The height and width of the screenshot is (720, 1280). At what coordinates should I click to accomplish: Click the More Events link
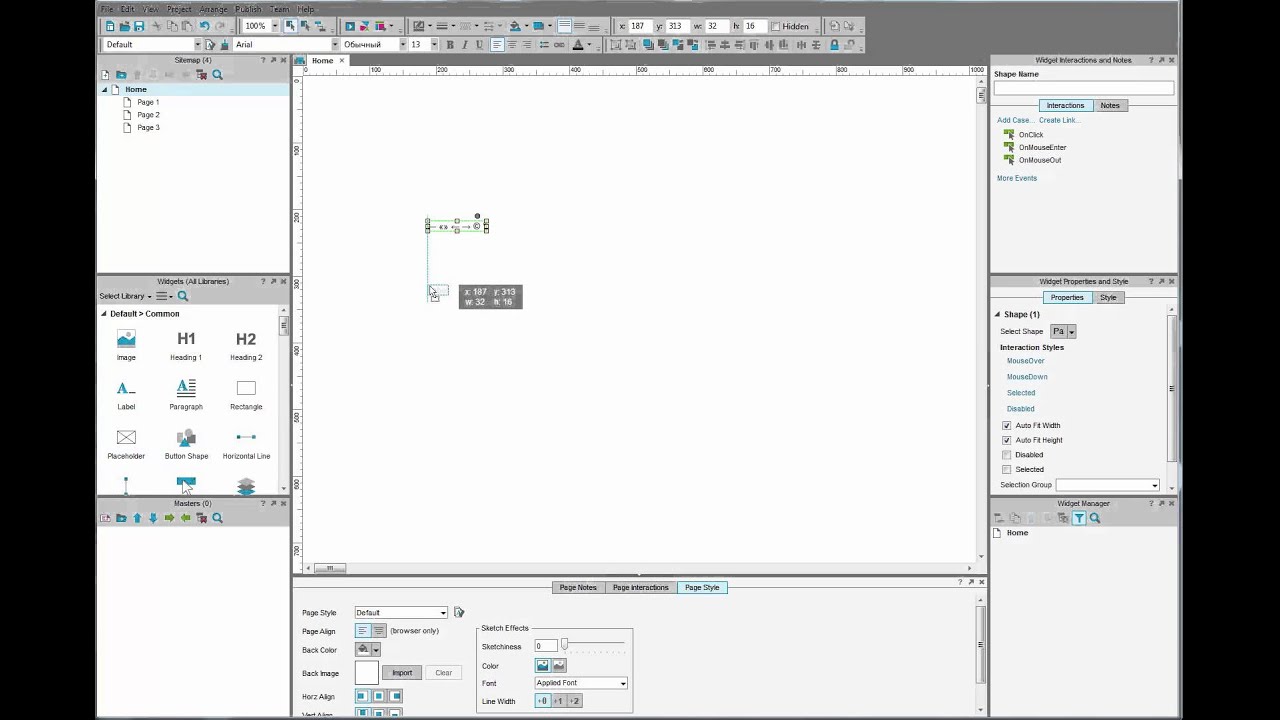pyautogui.click(x=1017, y=178)
